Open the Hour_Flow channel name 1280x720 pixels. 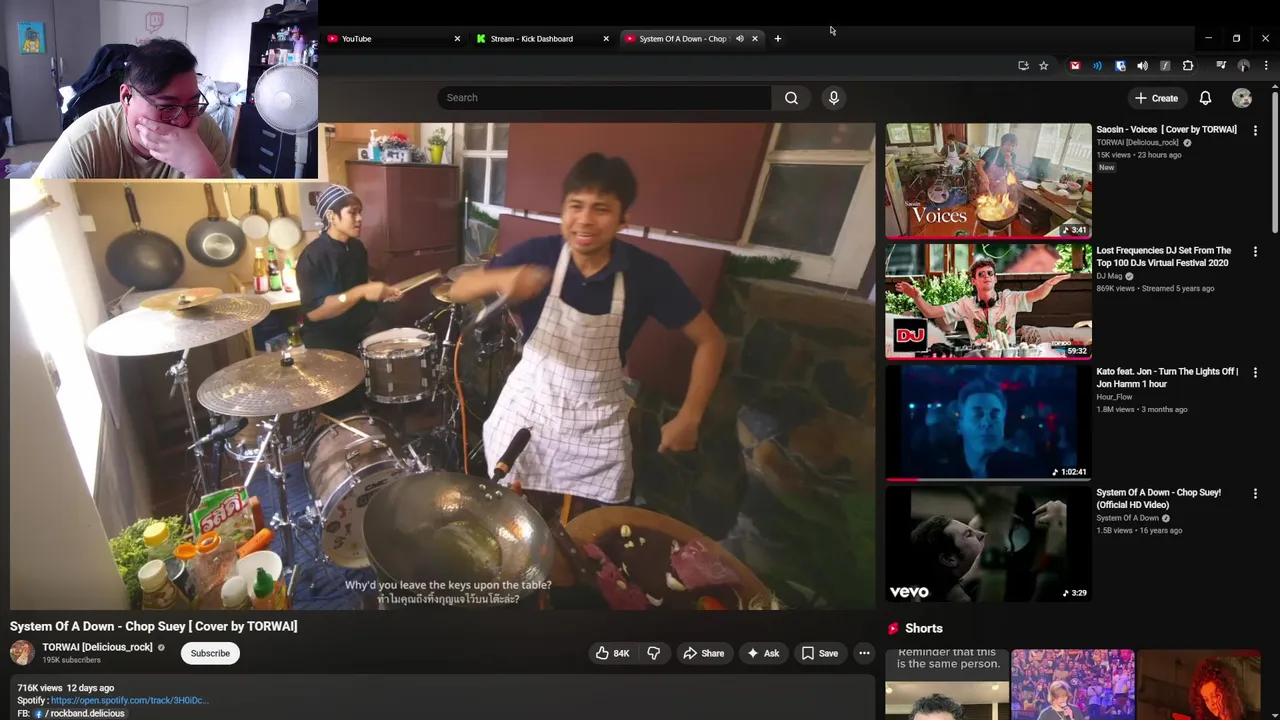(x=1114, y=397)
